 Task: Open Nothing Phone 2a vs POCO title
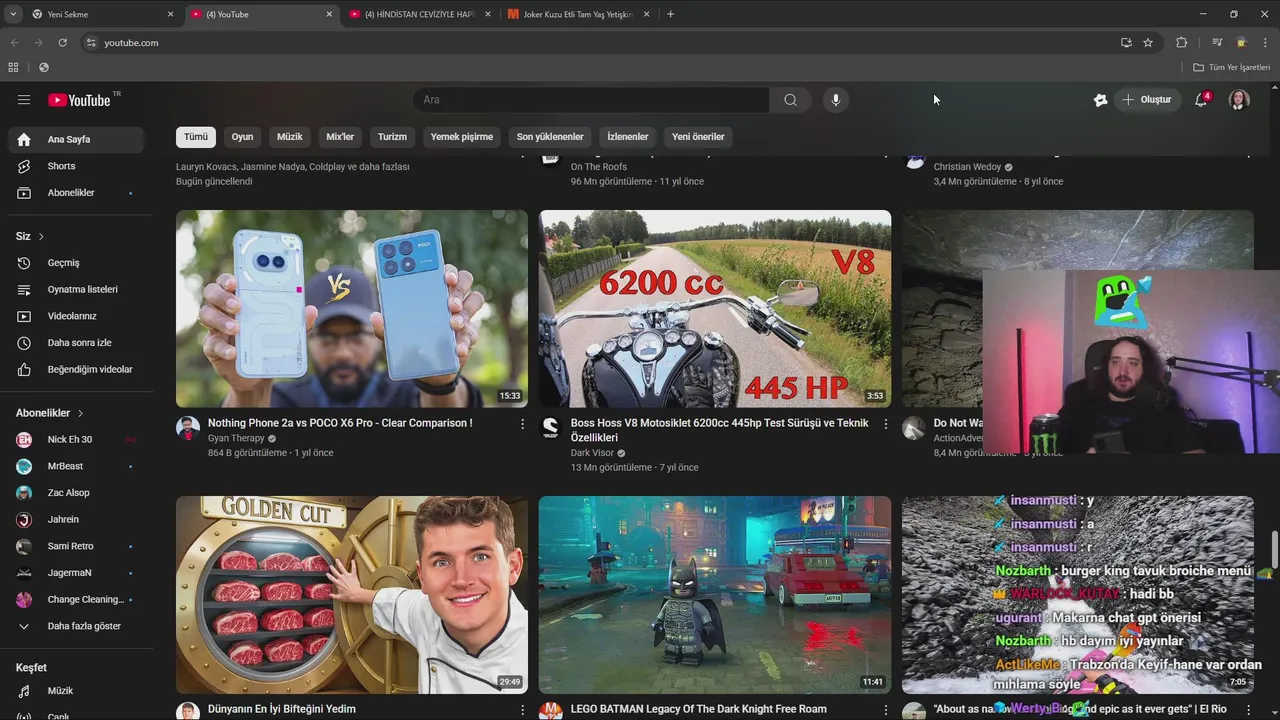click(340, 423)
